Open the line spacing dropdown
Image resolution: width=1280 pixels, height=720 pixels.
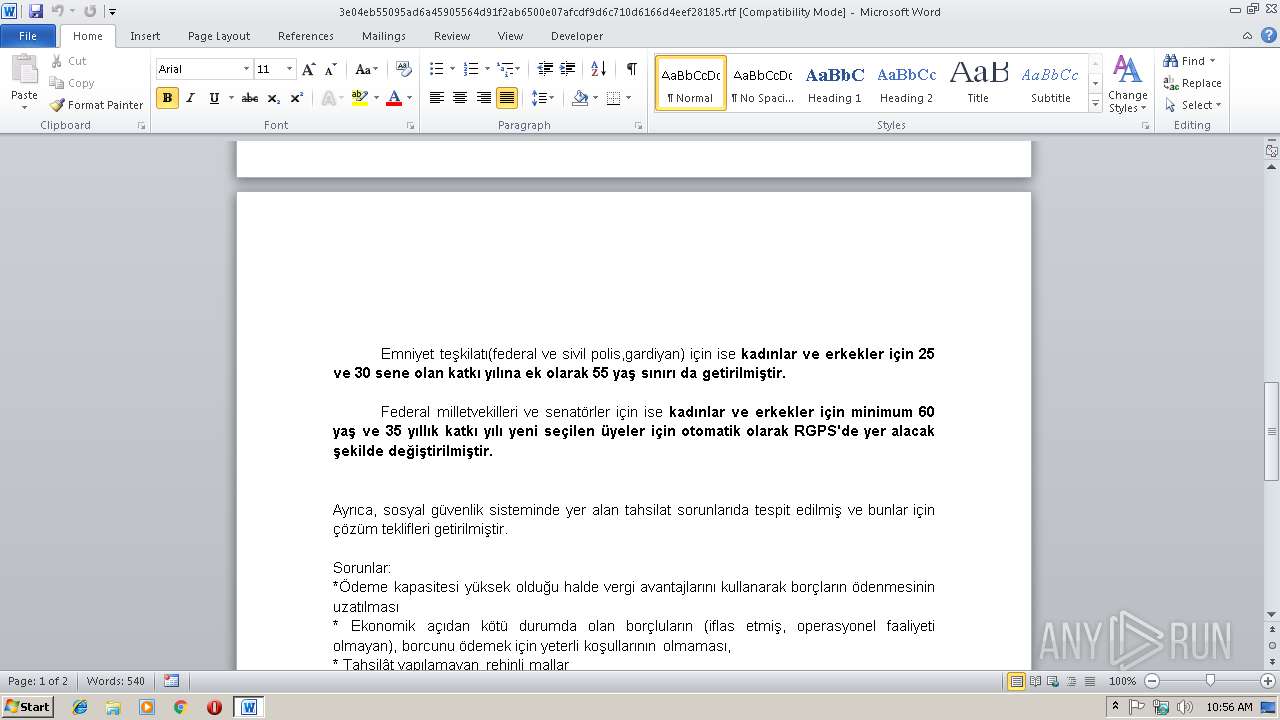tap(543, 98)
